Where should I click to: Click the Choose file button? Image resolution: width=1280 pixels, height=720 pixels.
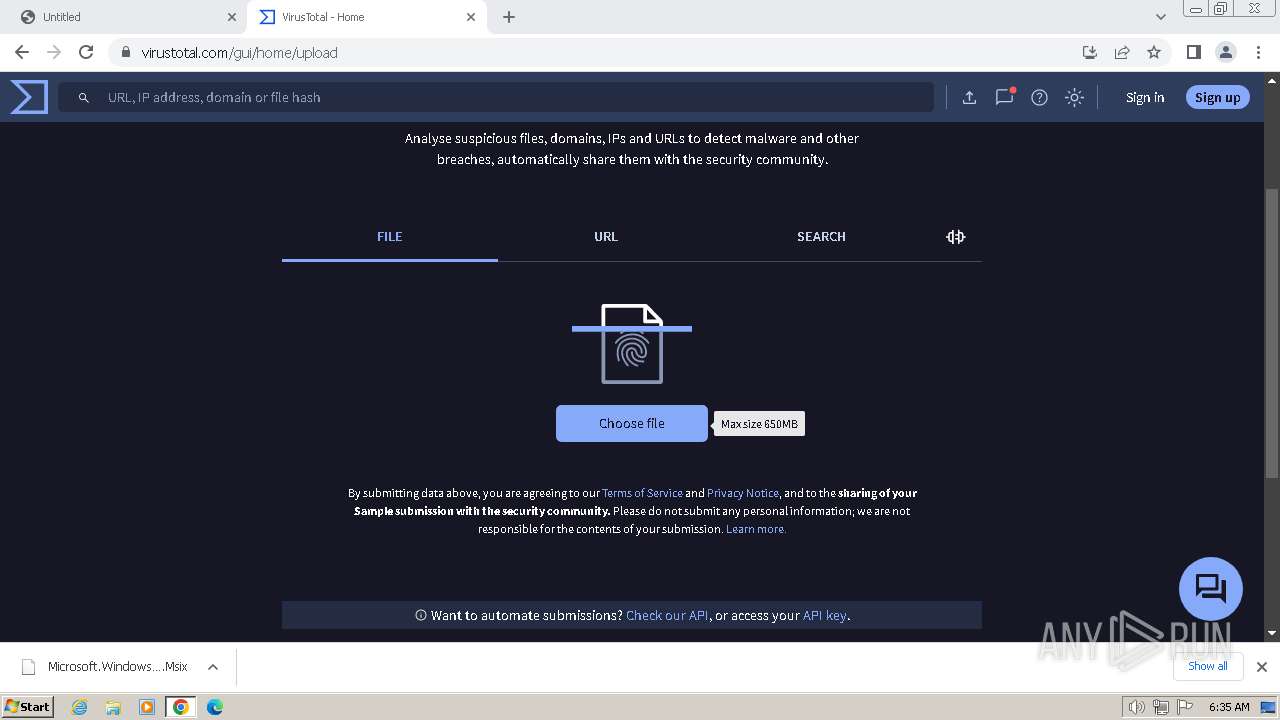[x=632, y=424]
